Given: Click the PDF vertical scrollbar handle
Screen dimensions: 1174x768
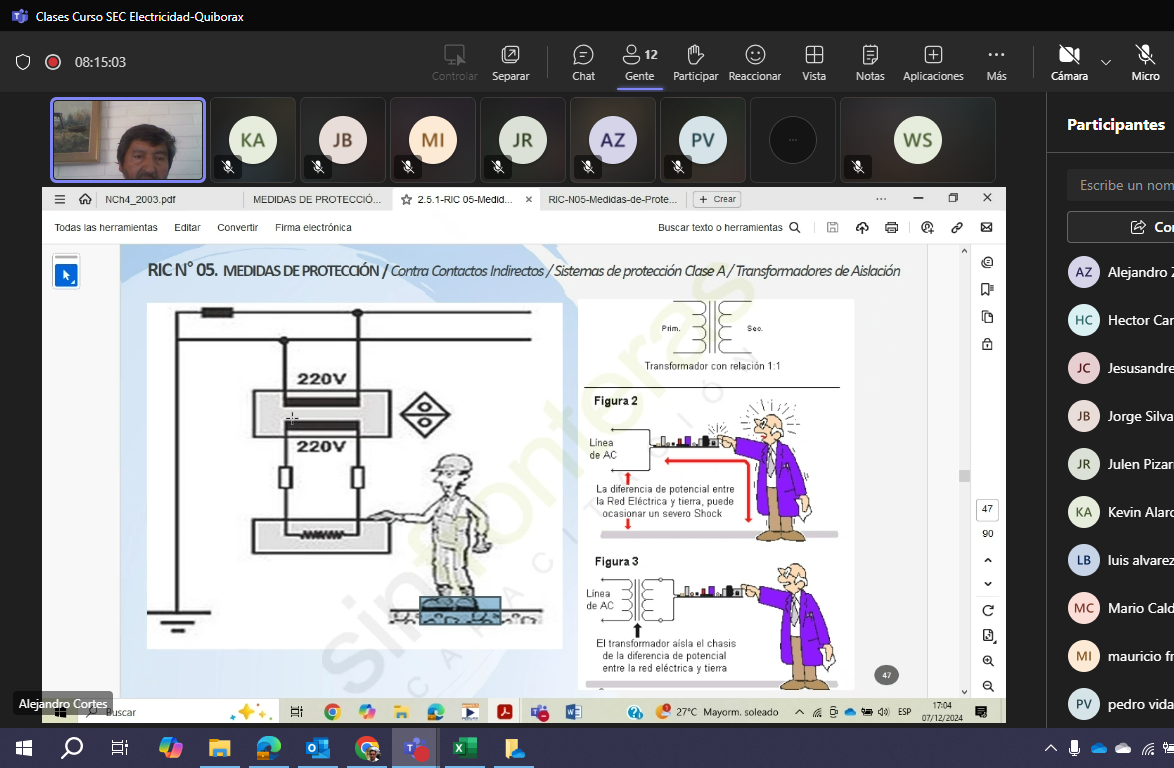Looking at the screenshot, I should (964, 476).
